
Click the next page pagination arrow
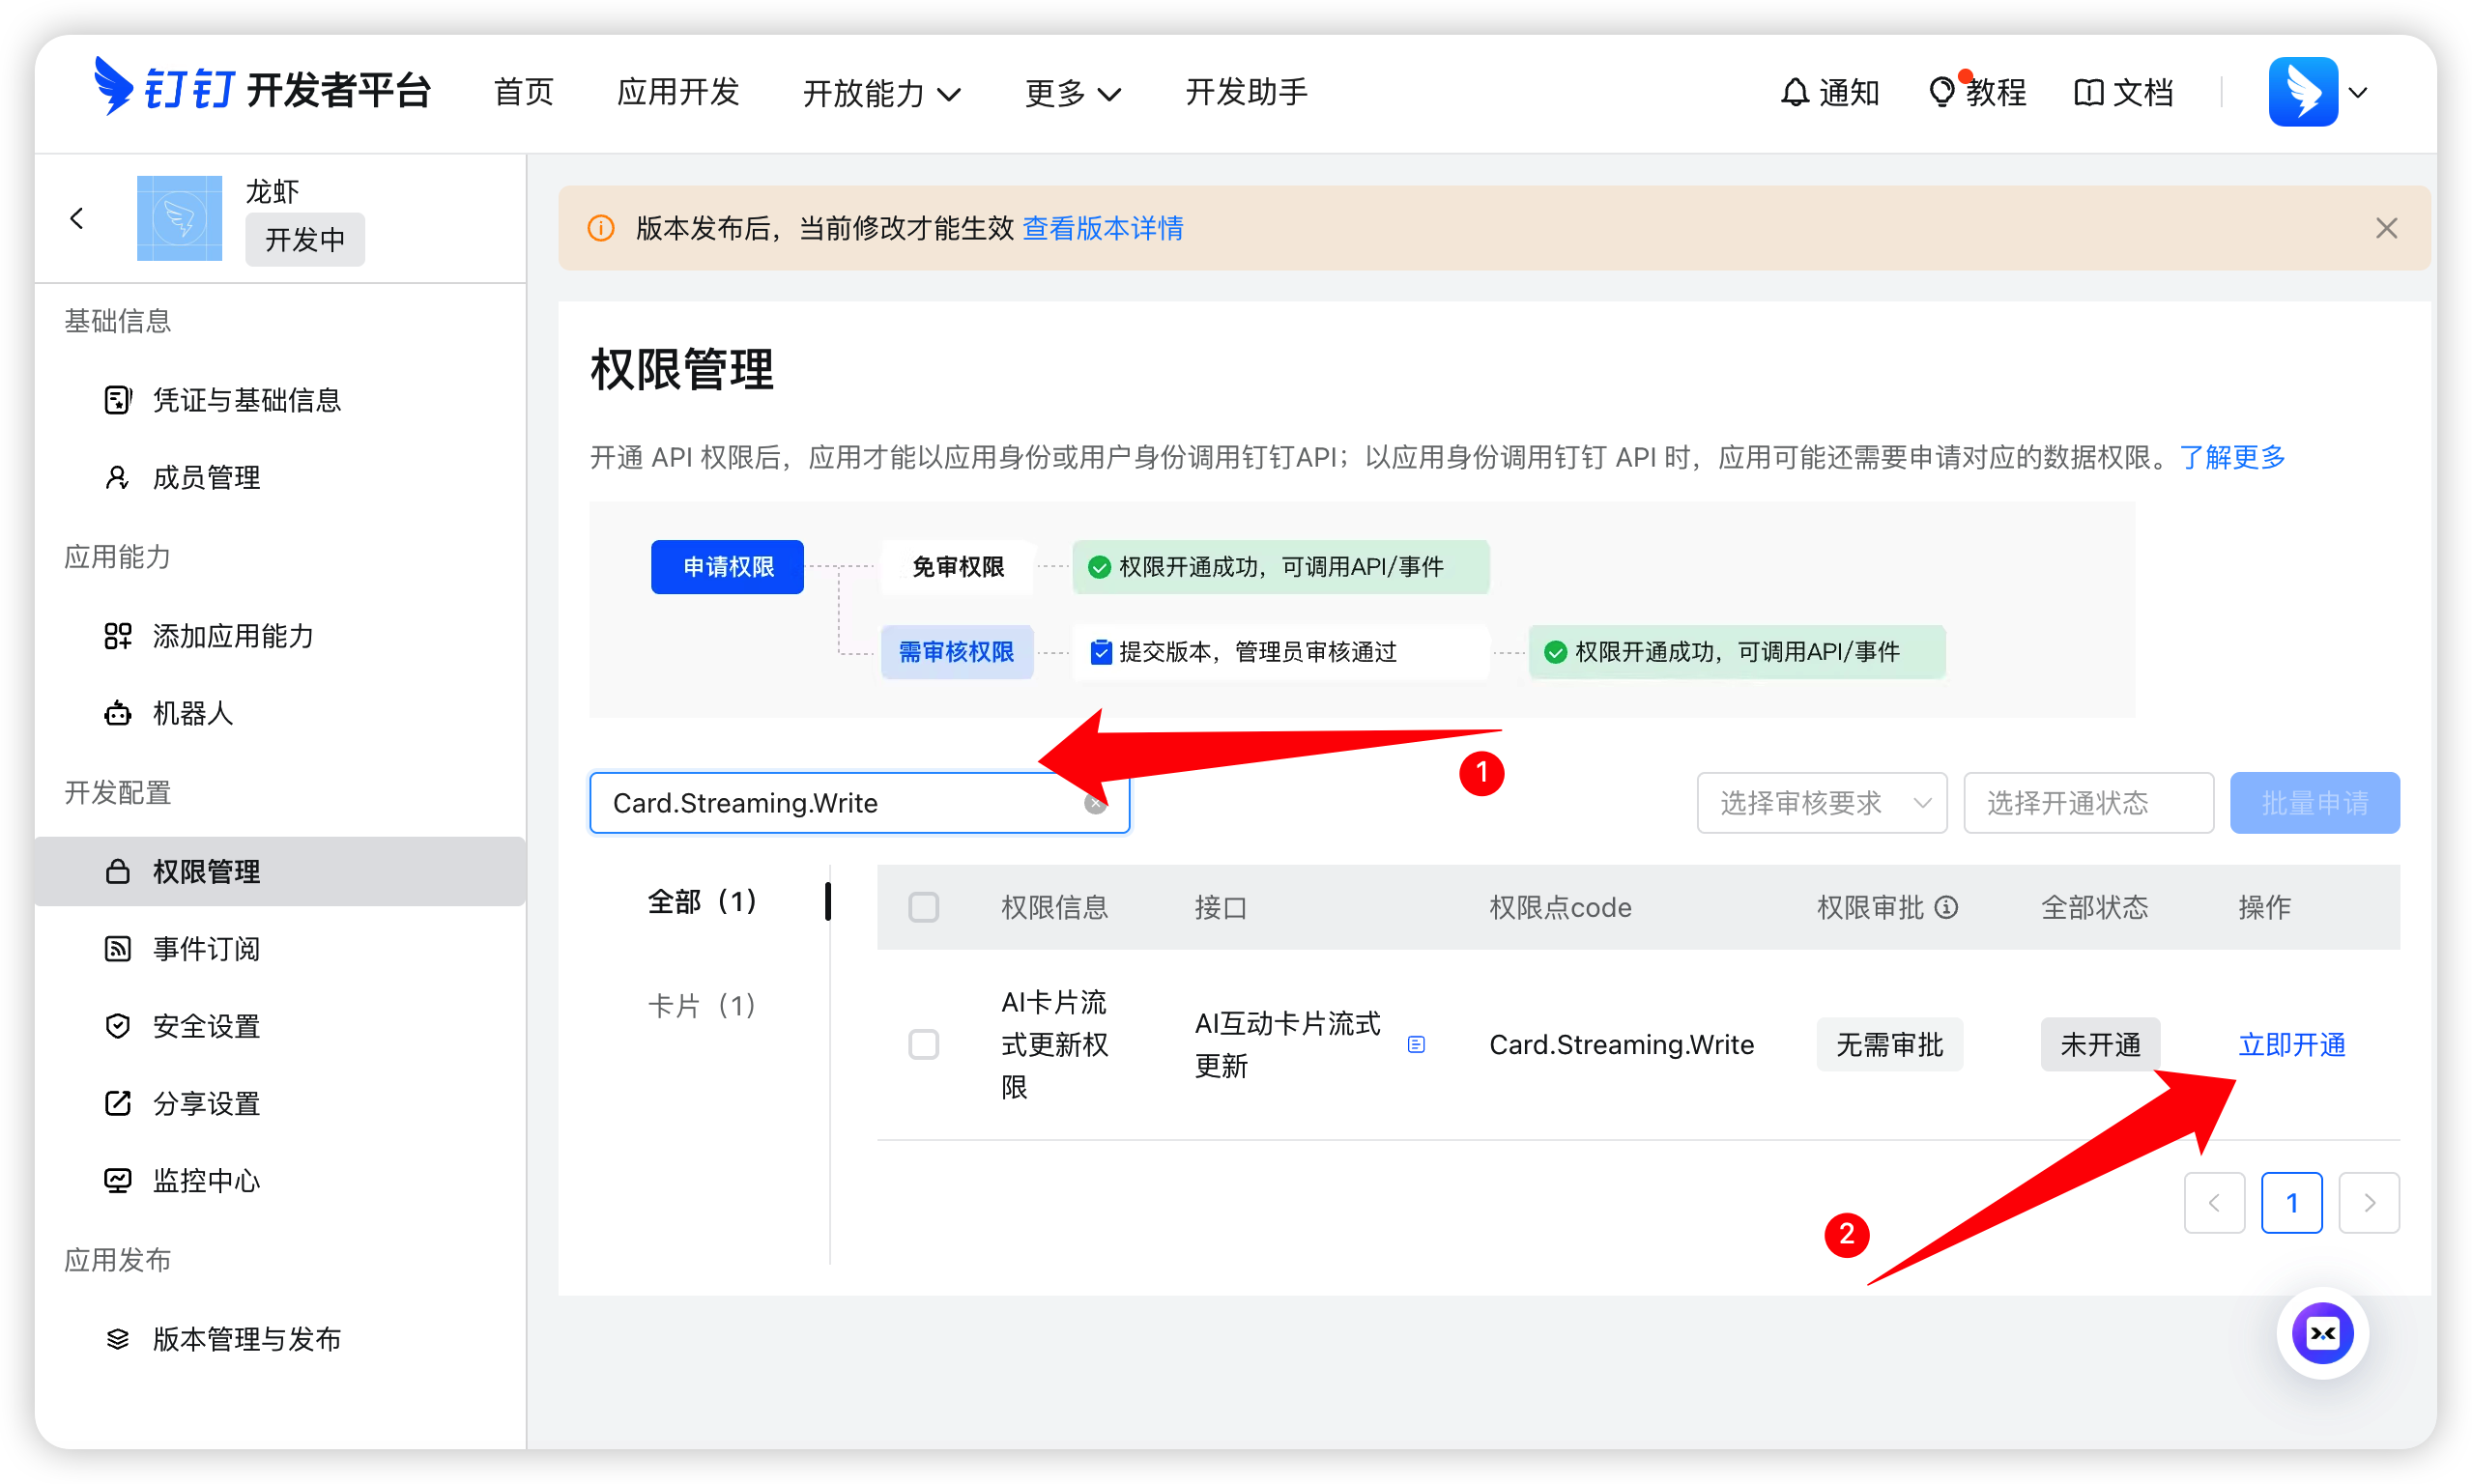[x=2370, y=1202]
